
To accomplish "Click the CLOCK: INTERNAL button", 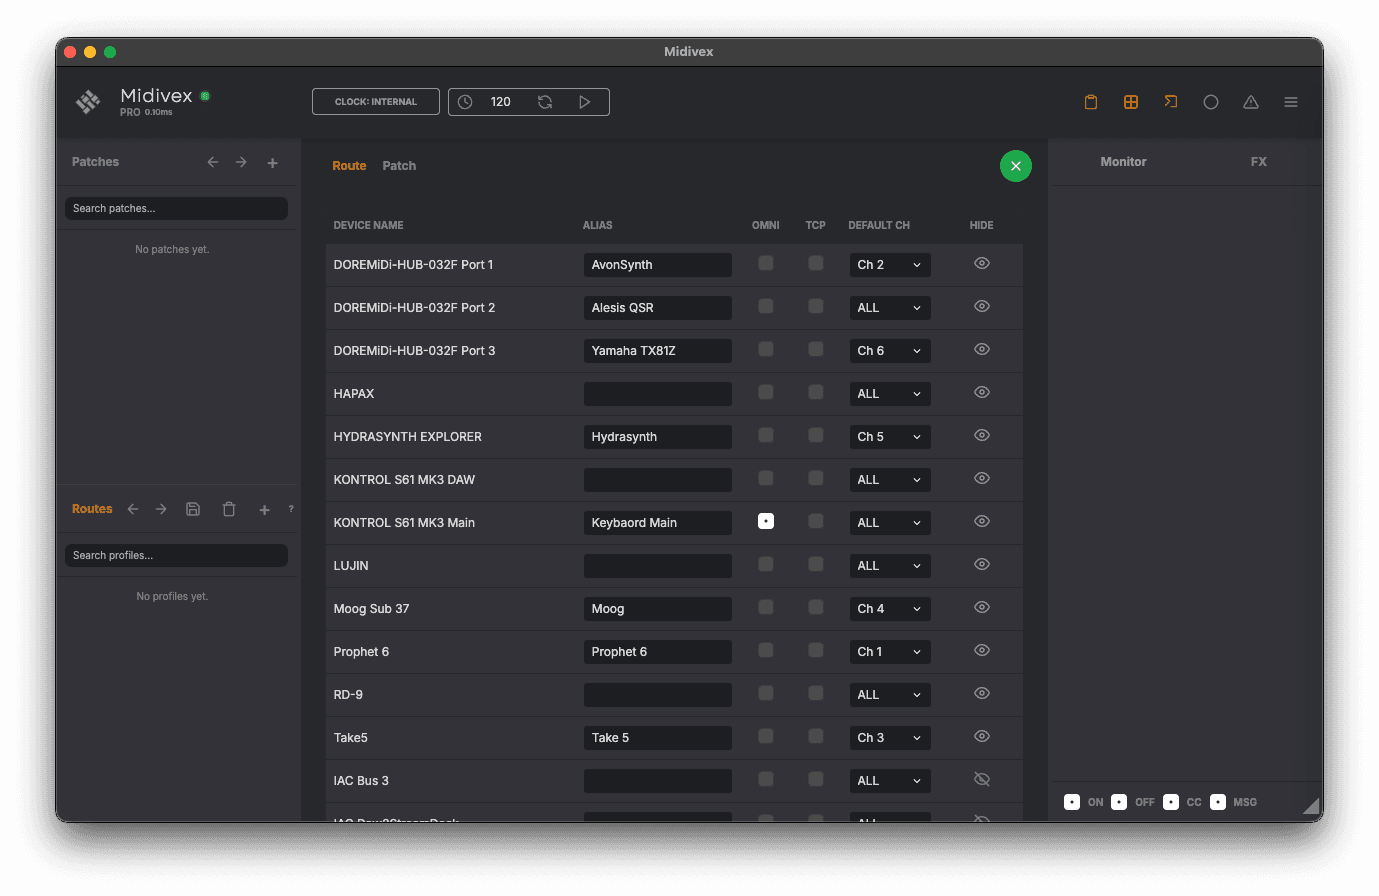I will point(376,102).
